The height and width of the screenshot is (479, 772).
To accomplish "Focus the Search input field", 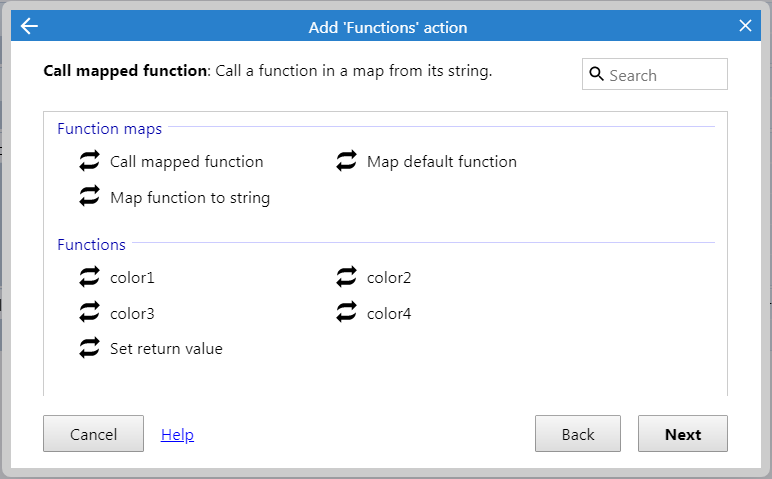I will (x=655, y=74).
